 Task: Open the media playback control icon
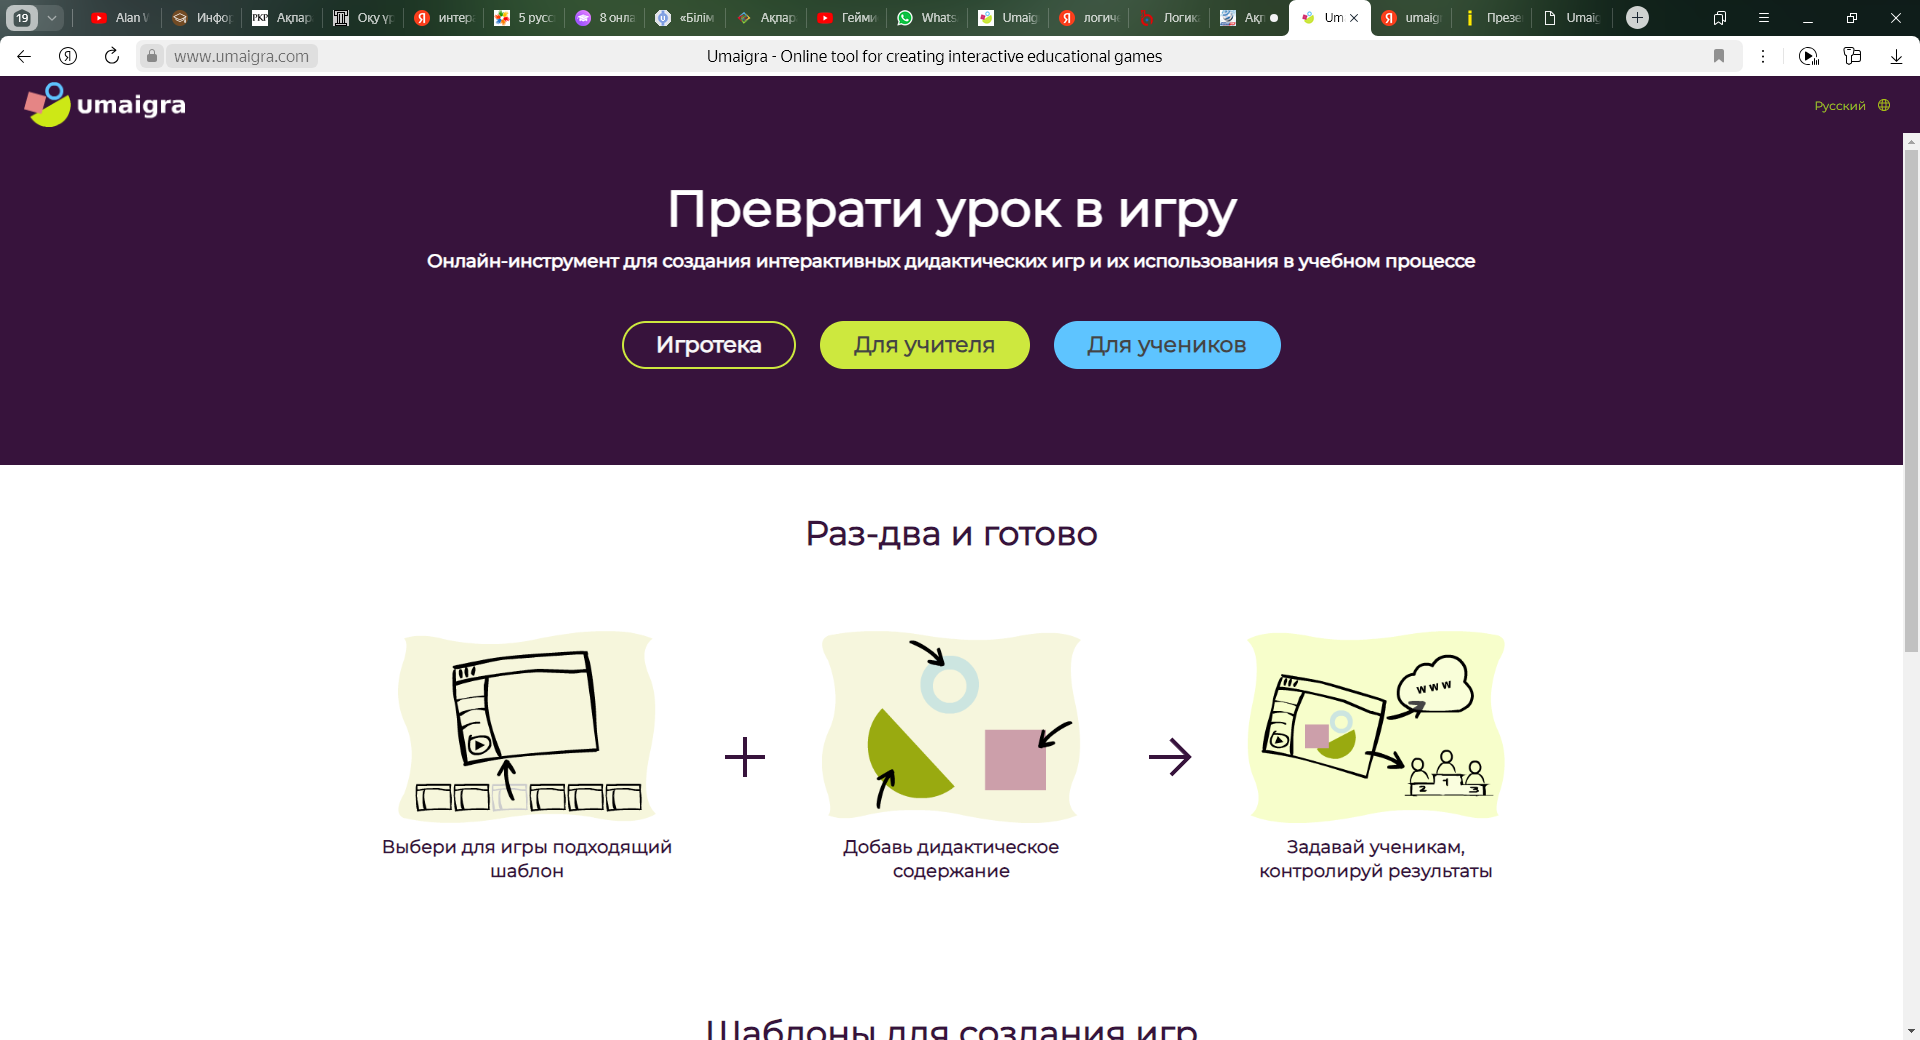click(1808, 56)
